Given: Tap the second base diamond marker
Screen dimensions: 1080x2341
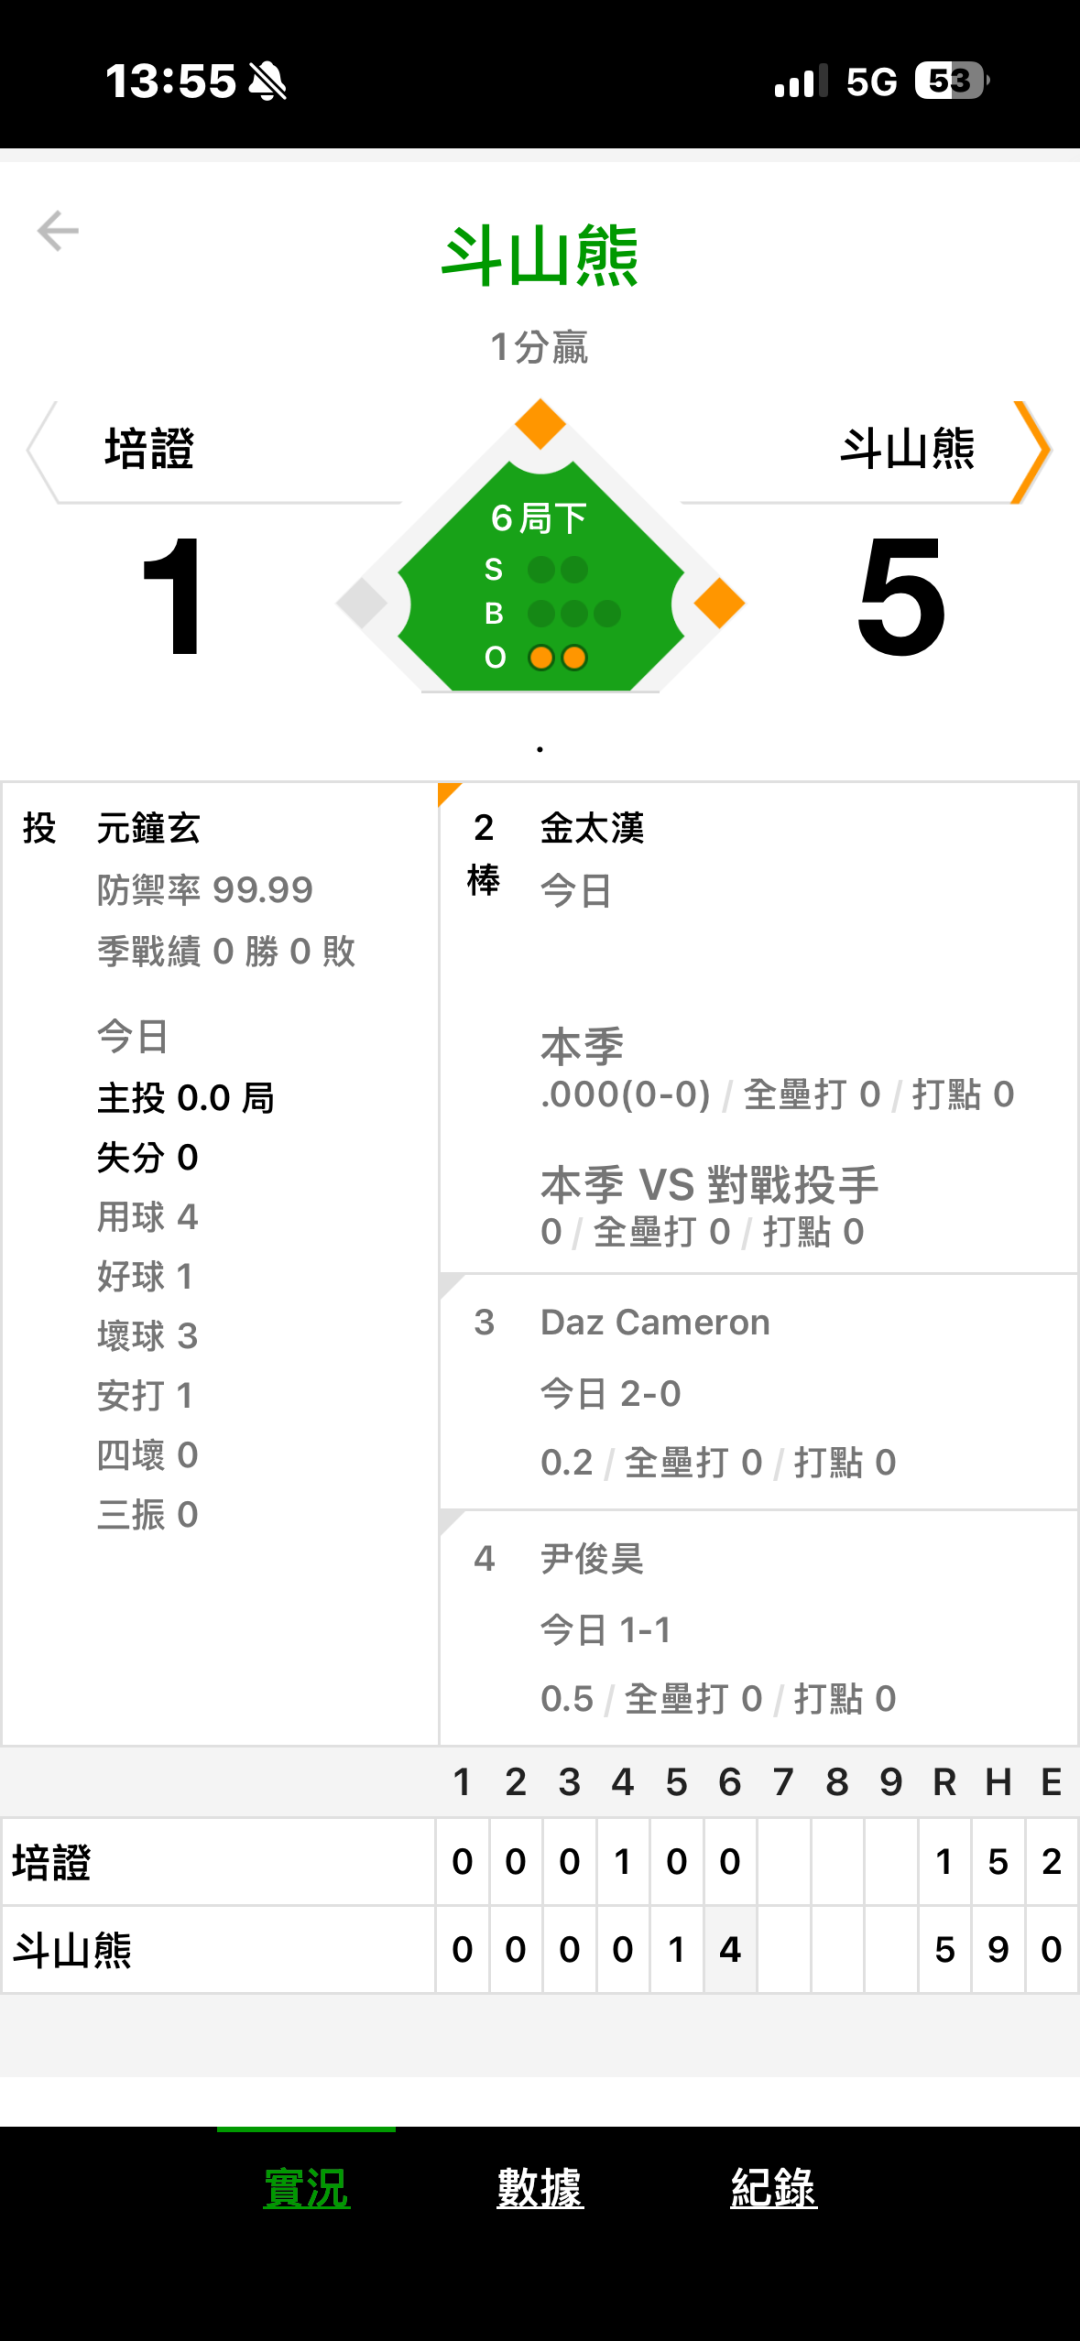Looking at the screenshot, I should pyautogui.click(x=540, y=424).
